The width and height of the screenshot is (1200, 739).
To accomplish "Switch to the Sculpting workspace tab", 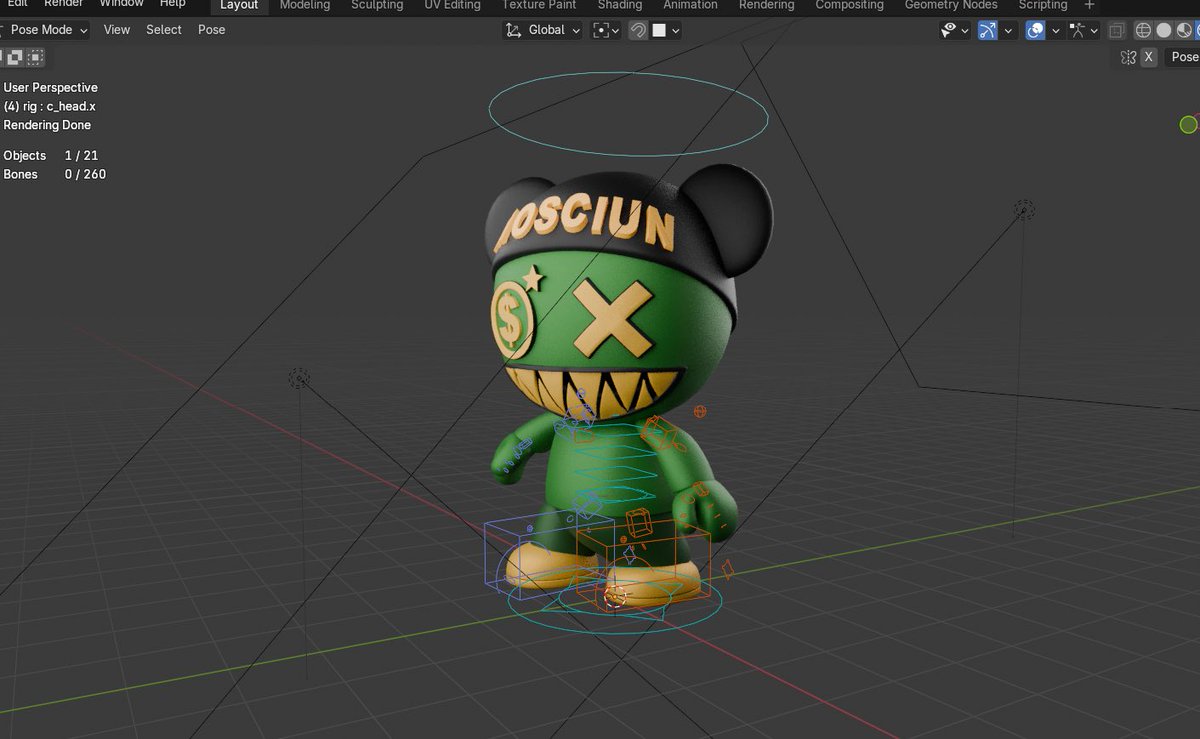I will pyautogui.click(x=377, y=5).
